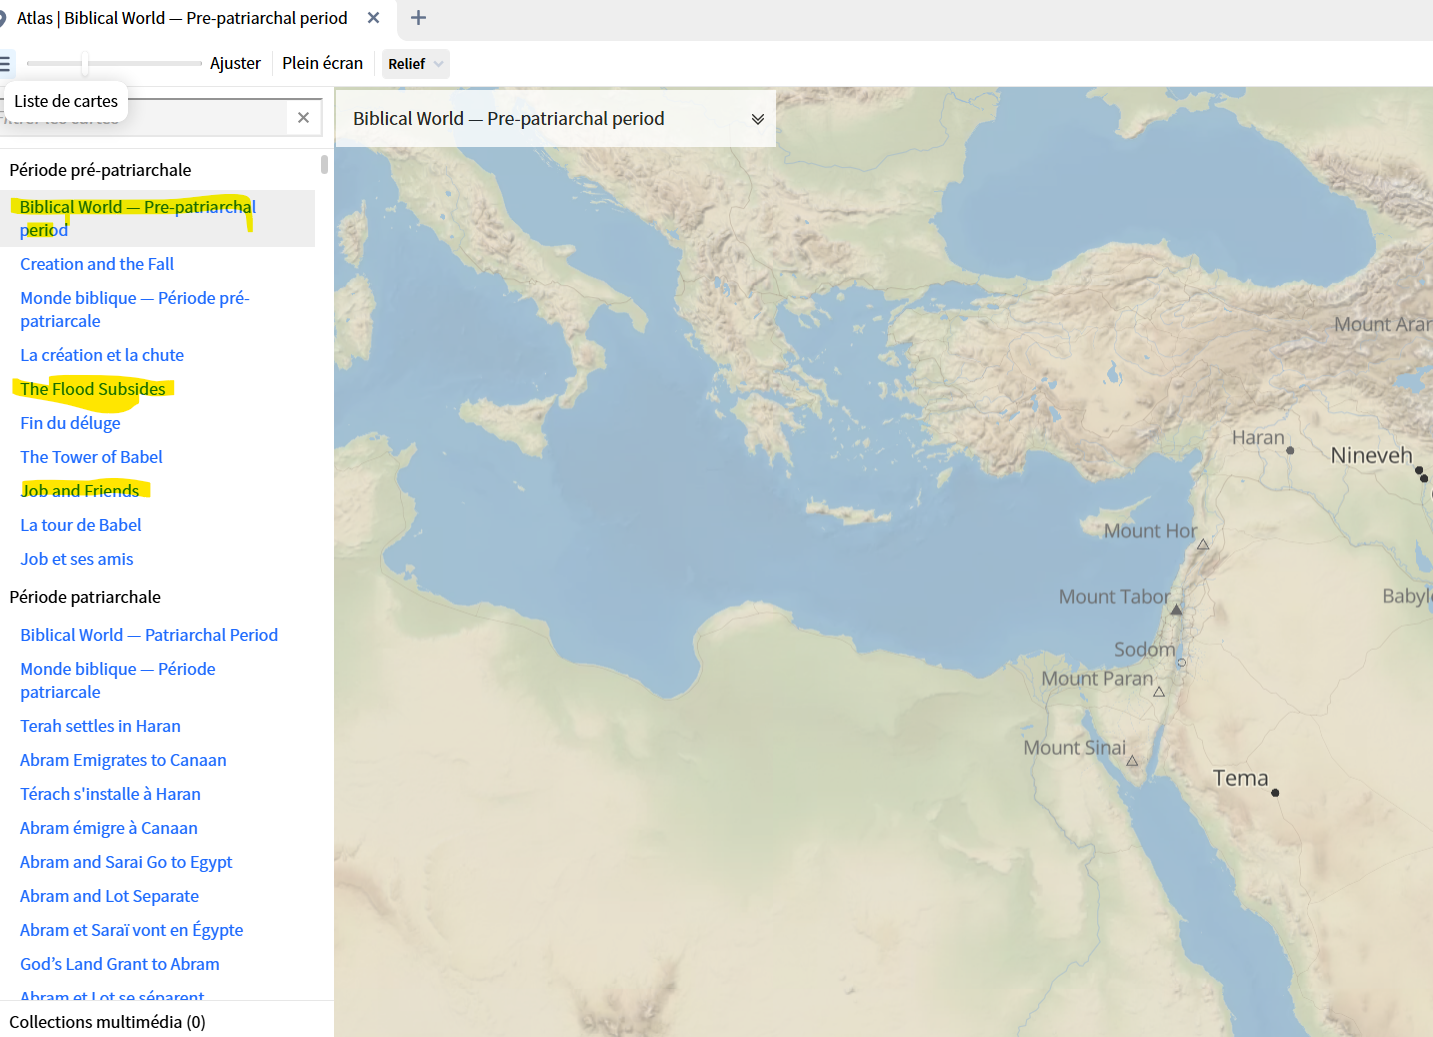Open Abram Emigrates to Canaan map
Image resolution: width=1433 pixels, height=1037 pixels.
pos(123,760)
